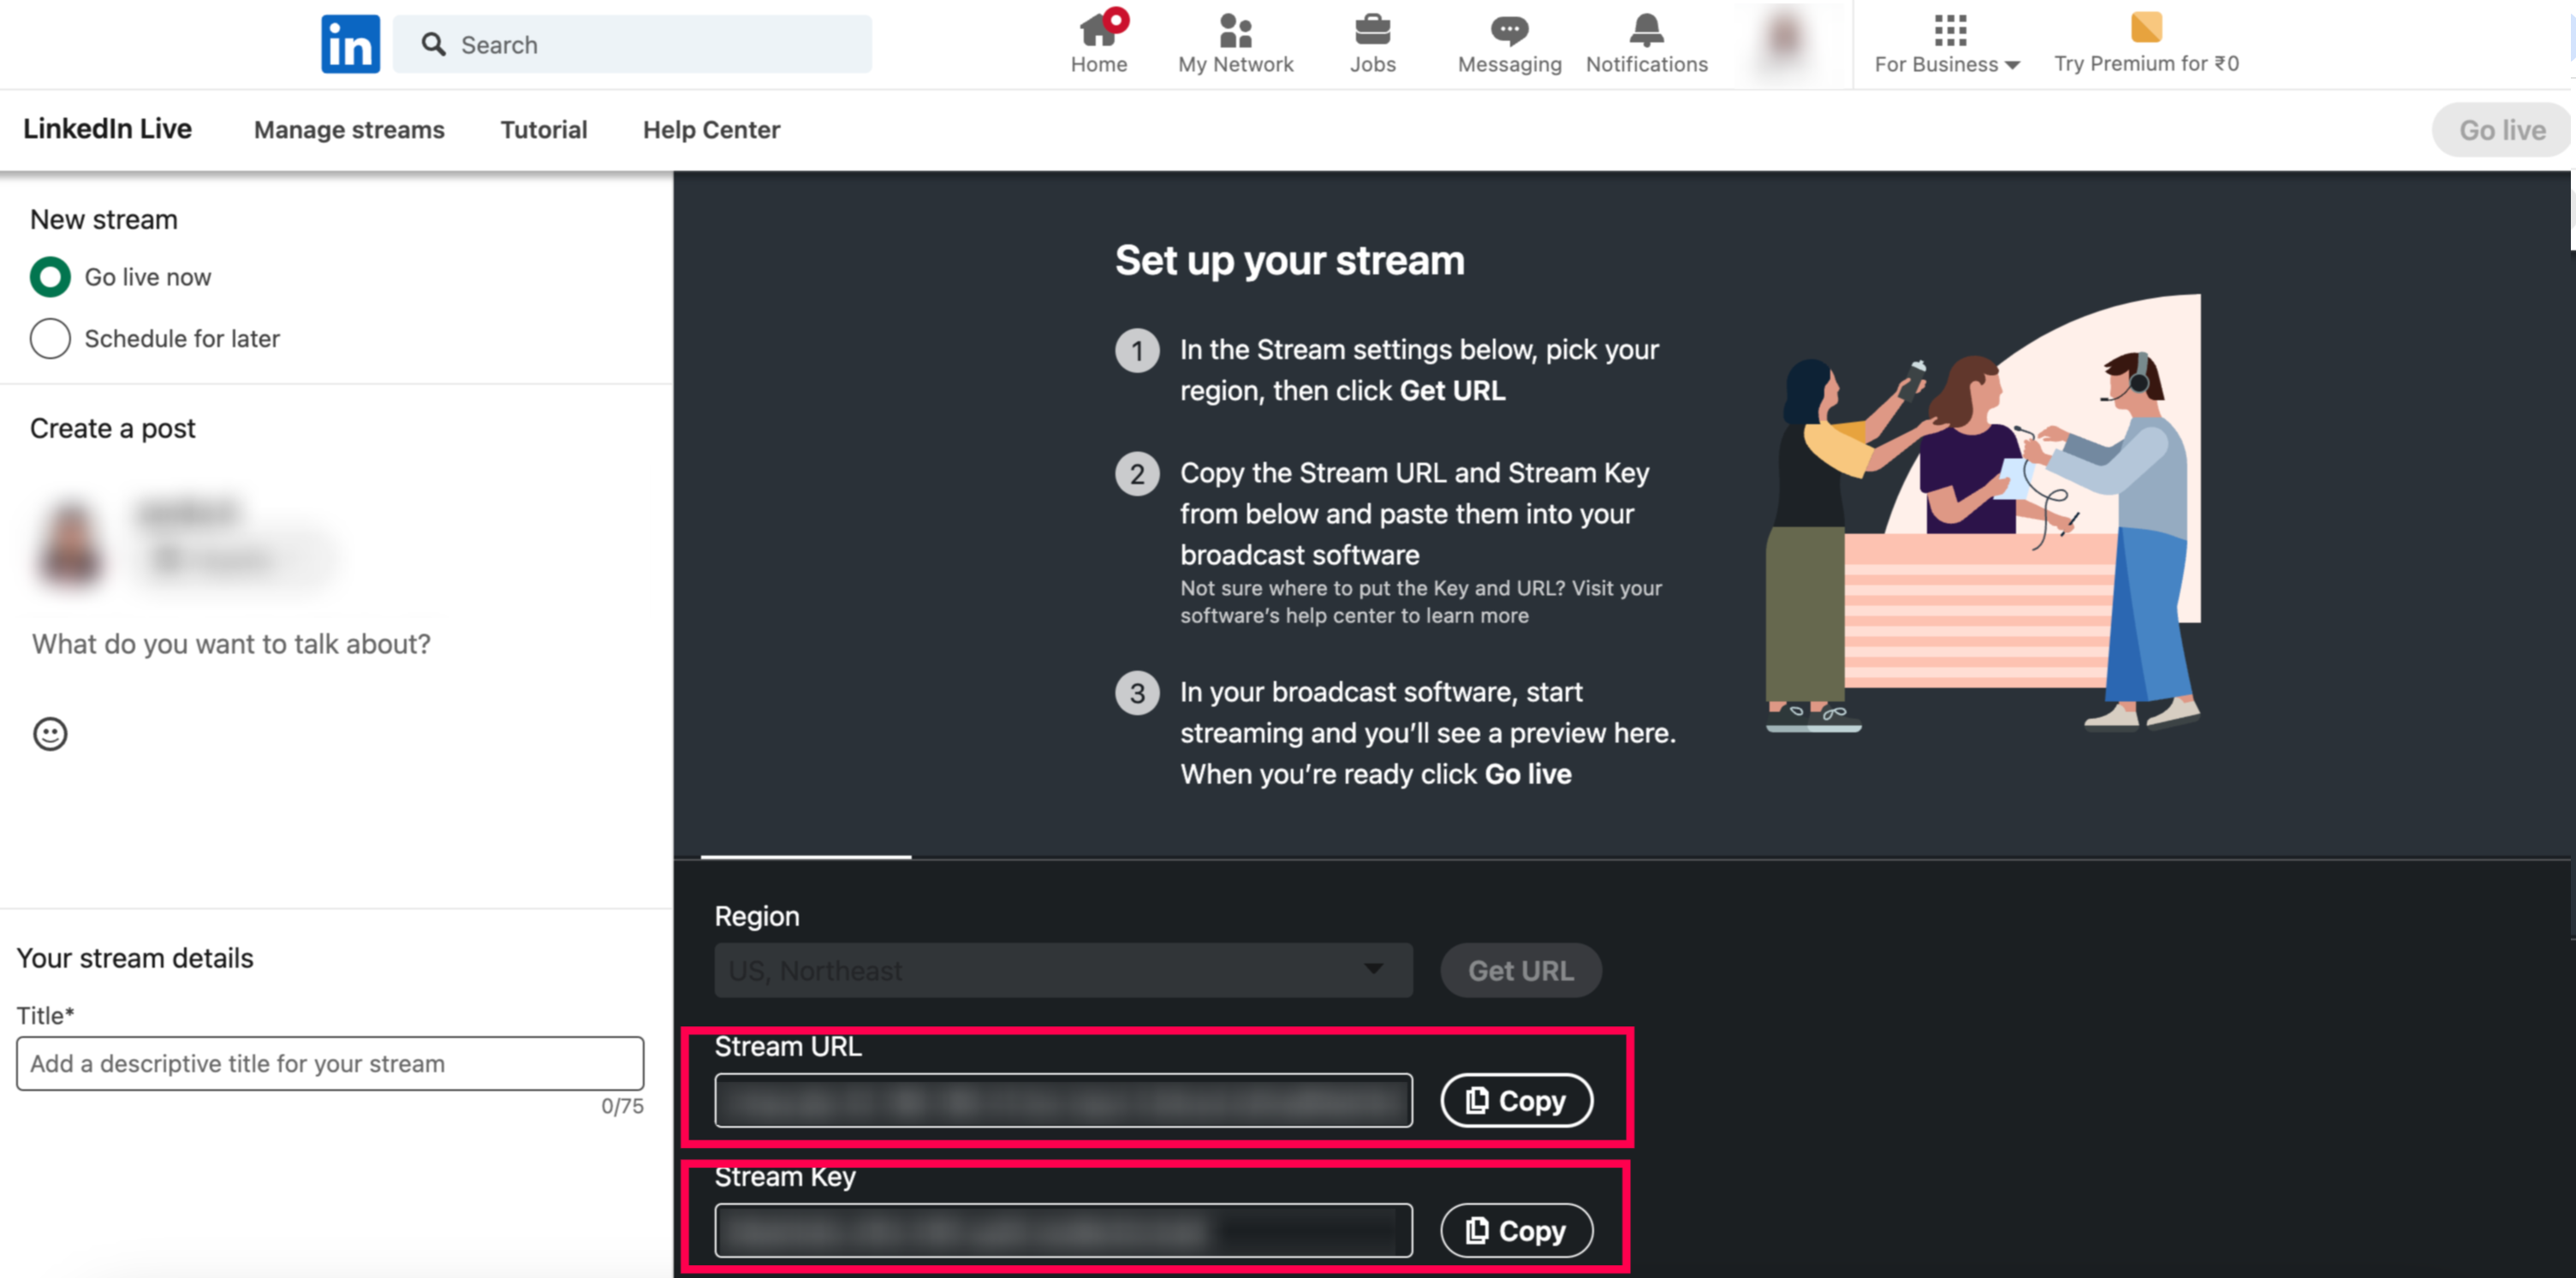The height and width of the screenshot is (1278, 2576).
Task: Copy the Stream Key
Action: pyautogui.click(x=1516, y=1230)
